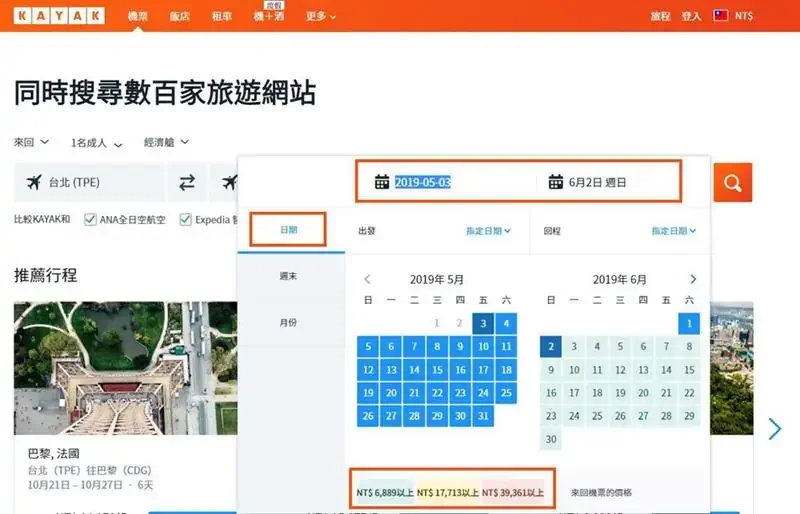
Task: Click the calendar icon beside departure date
Action: pyautogui.click(x=381, y=182)
